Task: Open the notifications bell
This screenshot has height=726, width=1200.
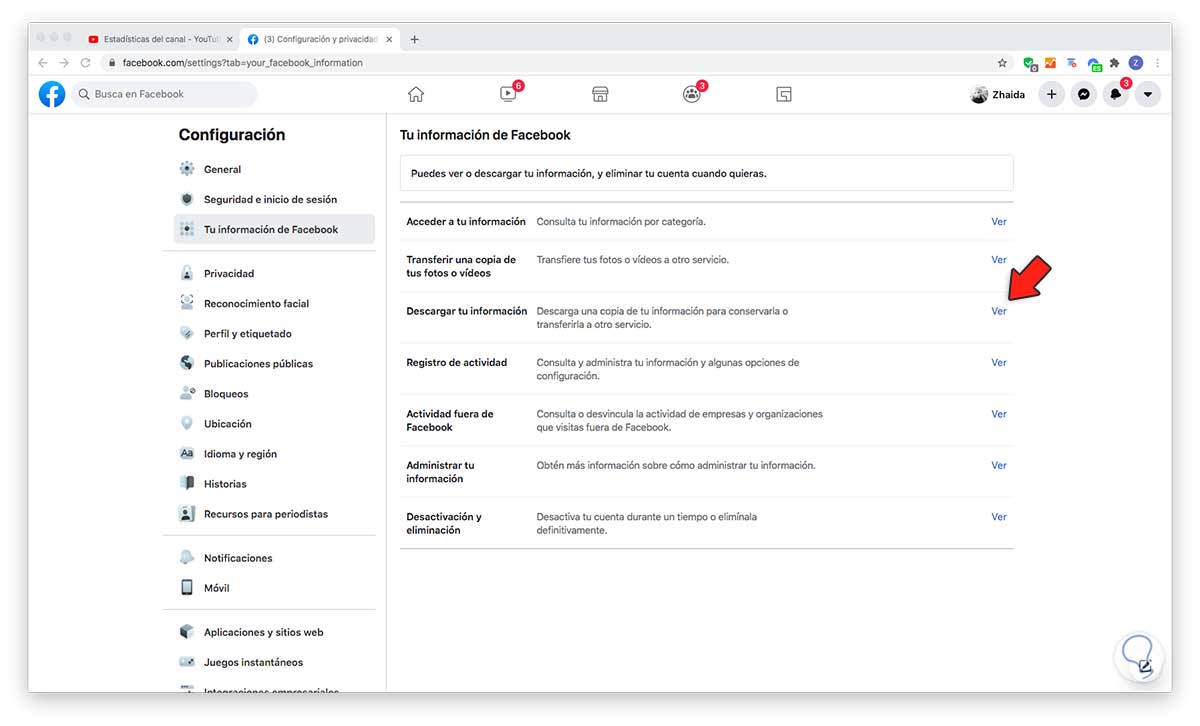Action: (1115, 94)
